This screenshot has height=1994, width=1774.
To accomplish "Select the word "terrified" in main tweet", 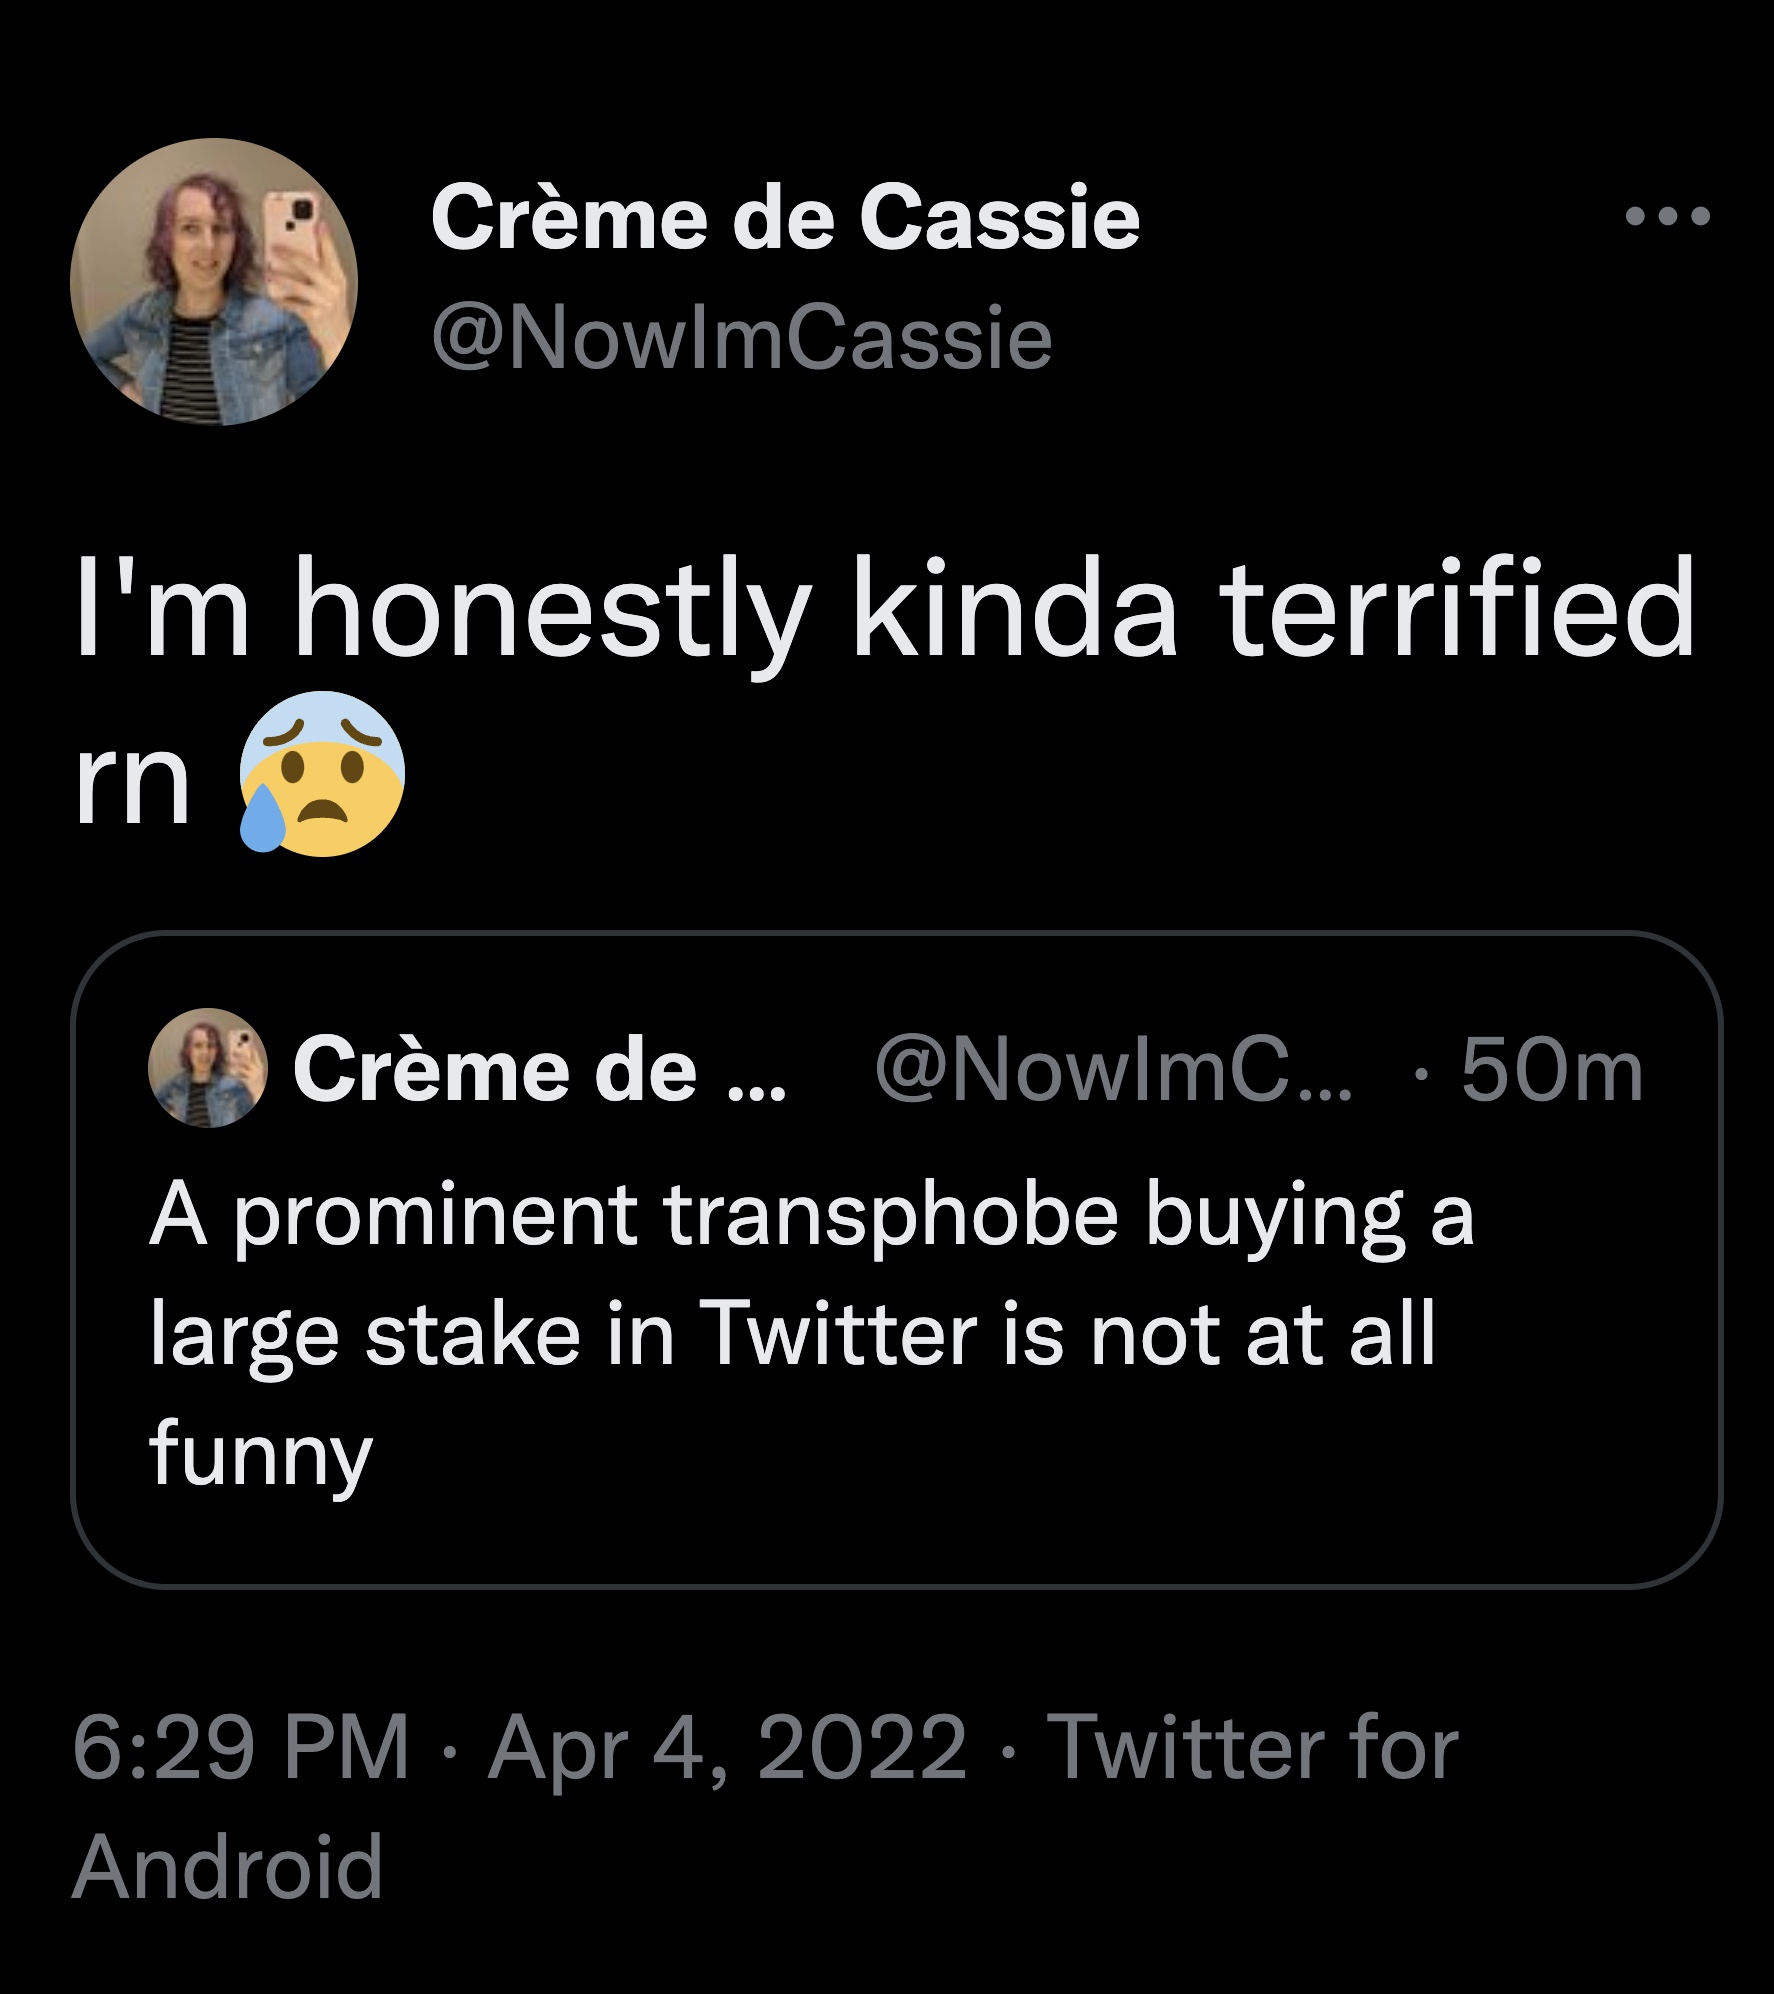I will (1459, 610).
